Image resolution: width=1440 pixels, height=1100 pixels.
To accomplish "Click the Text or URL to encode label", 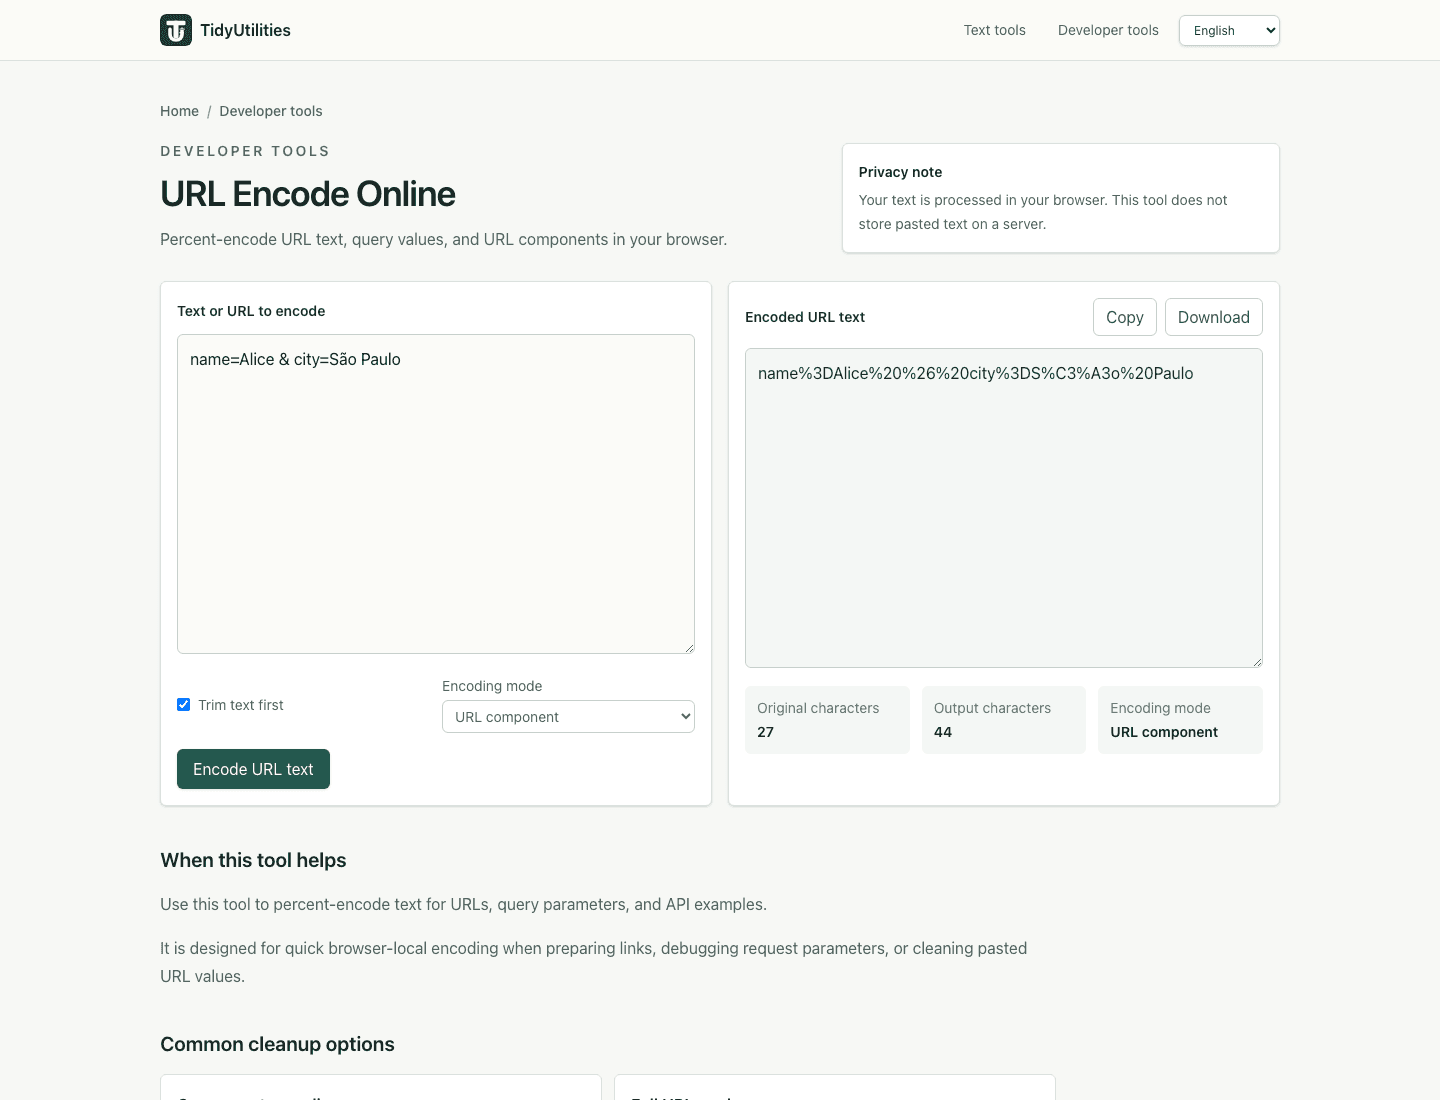I will click(251, 311).
